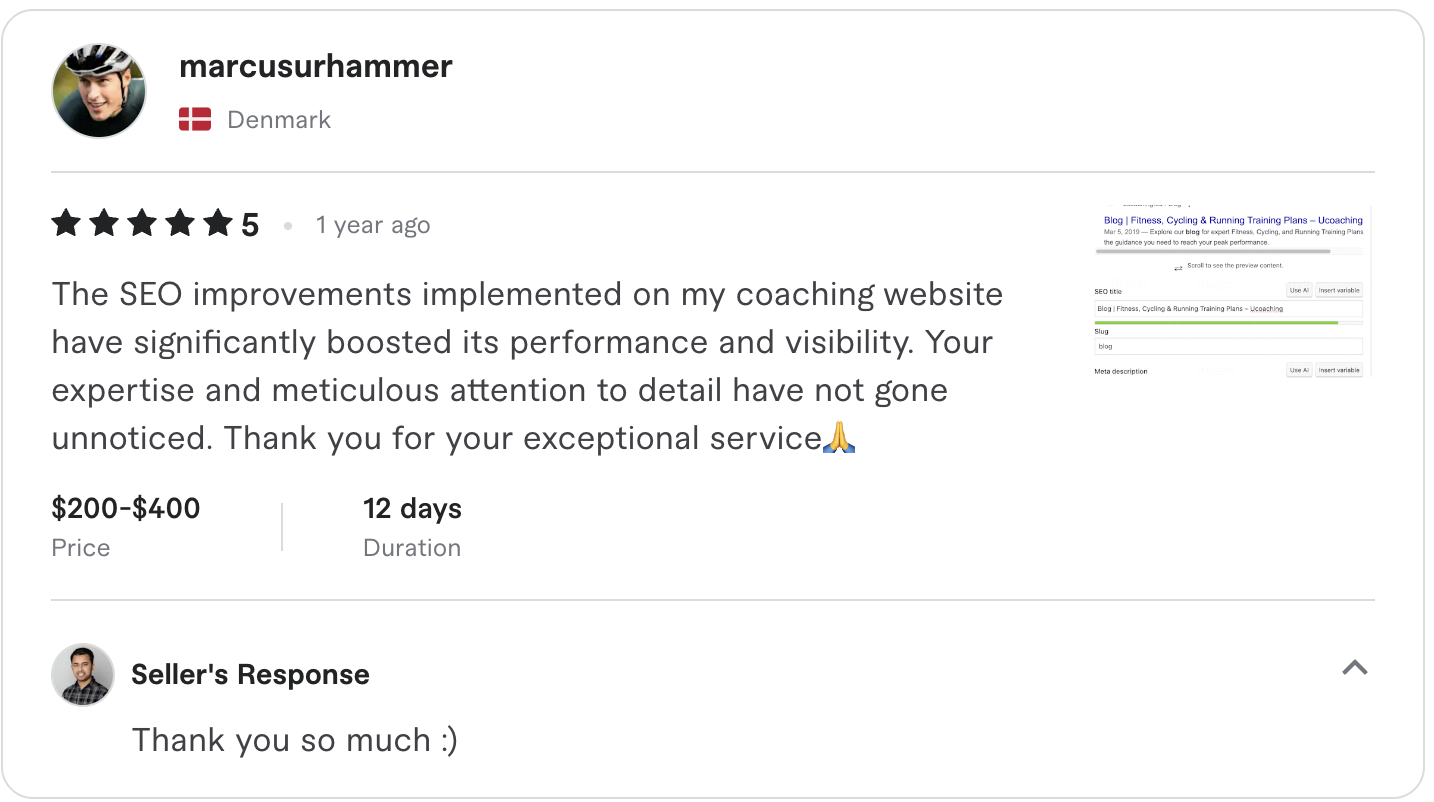Open the blog search result title link

click(1233, 220)
